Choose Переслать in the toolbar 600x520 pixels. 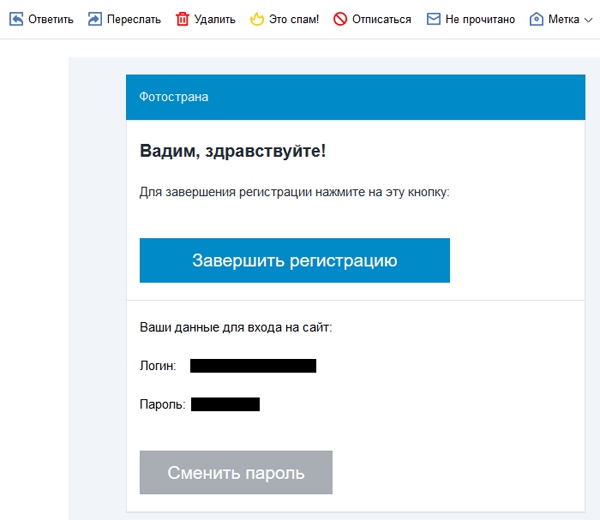coord(134,19)
